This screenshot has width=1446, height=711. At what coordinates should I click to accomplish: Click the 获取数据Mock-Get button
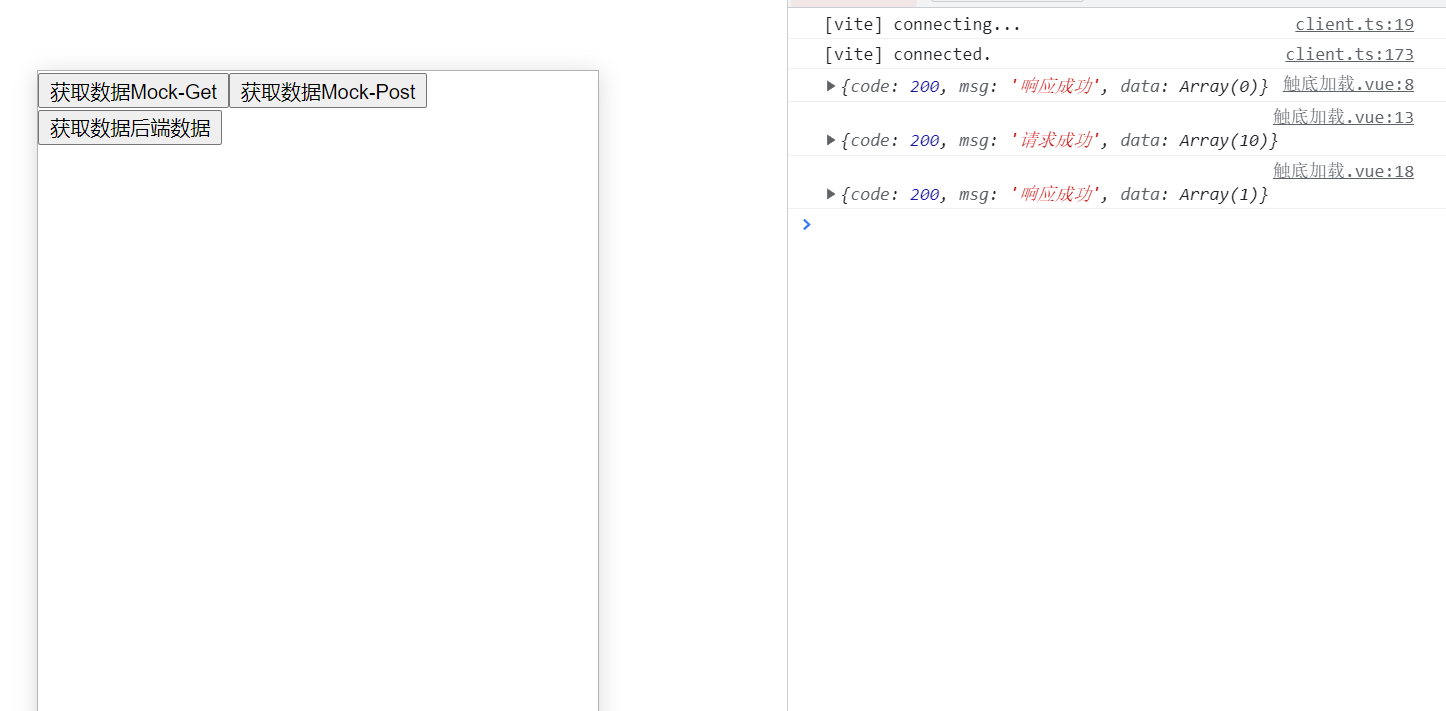(x=133, y=91)
